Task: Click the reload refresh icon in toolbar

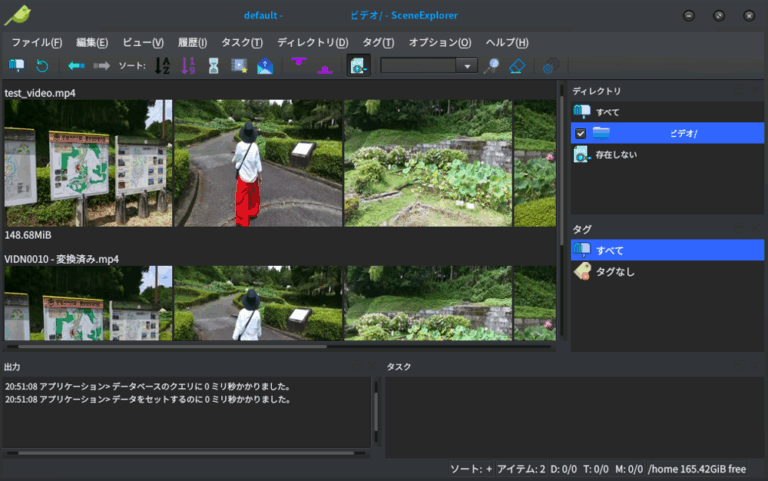Action: [42, 66]
